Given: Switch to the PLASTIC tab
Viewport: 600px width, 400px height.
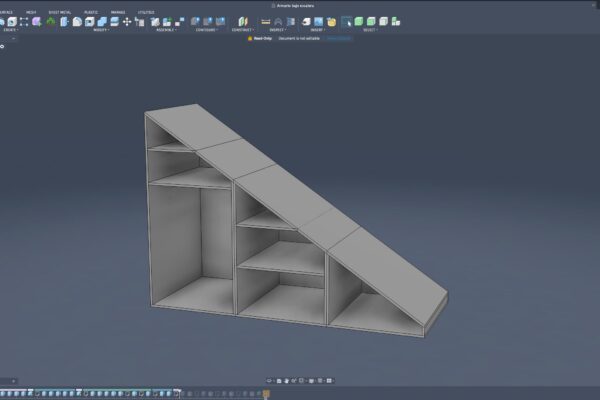Looking at the screenshot, I should (91, 12).
